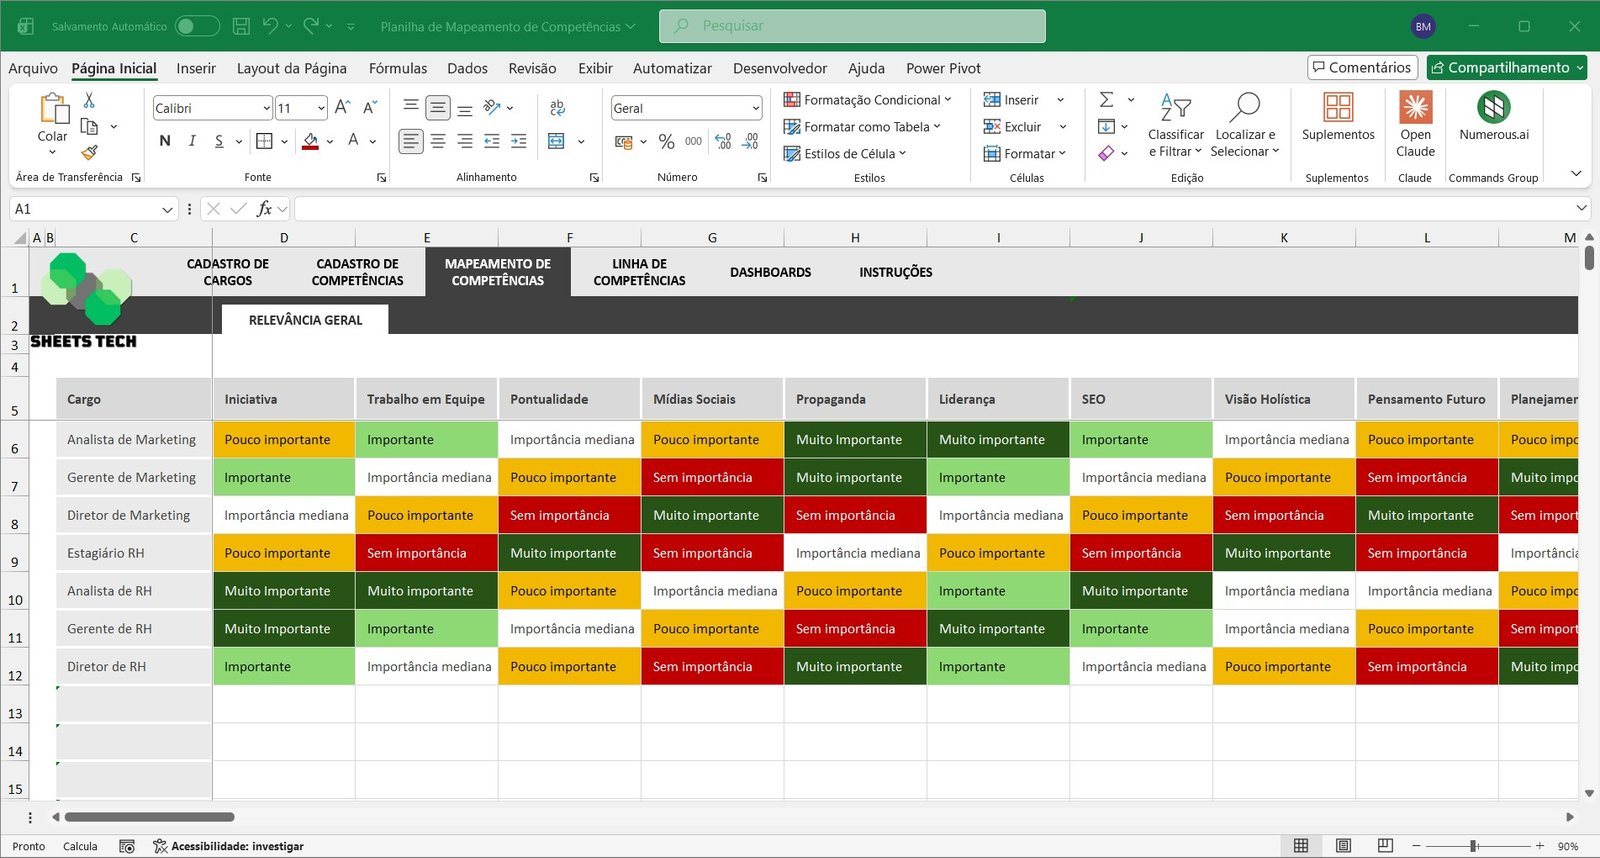Toggle middle vertical alignment
Viewport: 1600px width, 858px height.
point(438,107)
